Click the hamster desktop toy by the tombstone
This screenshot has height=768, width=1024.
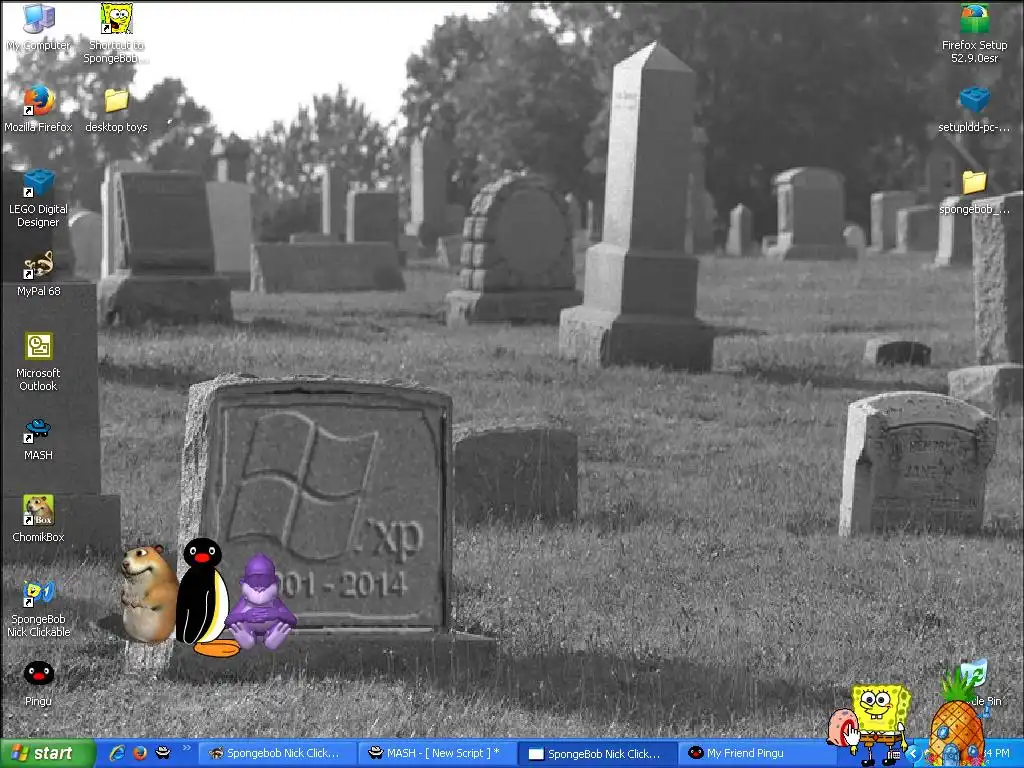(149, 593)
